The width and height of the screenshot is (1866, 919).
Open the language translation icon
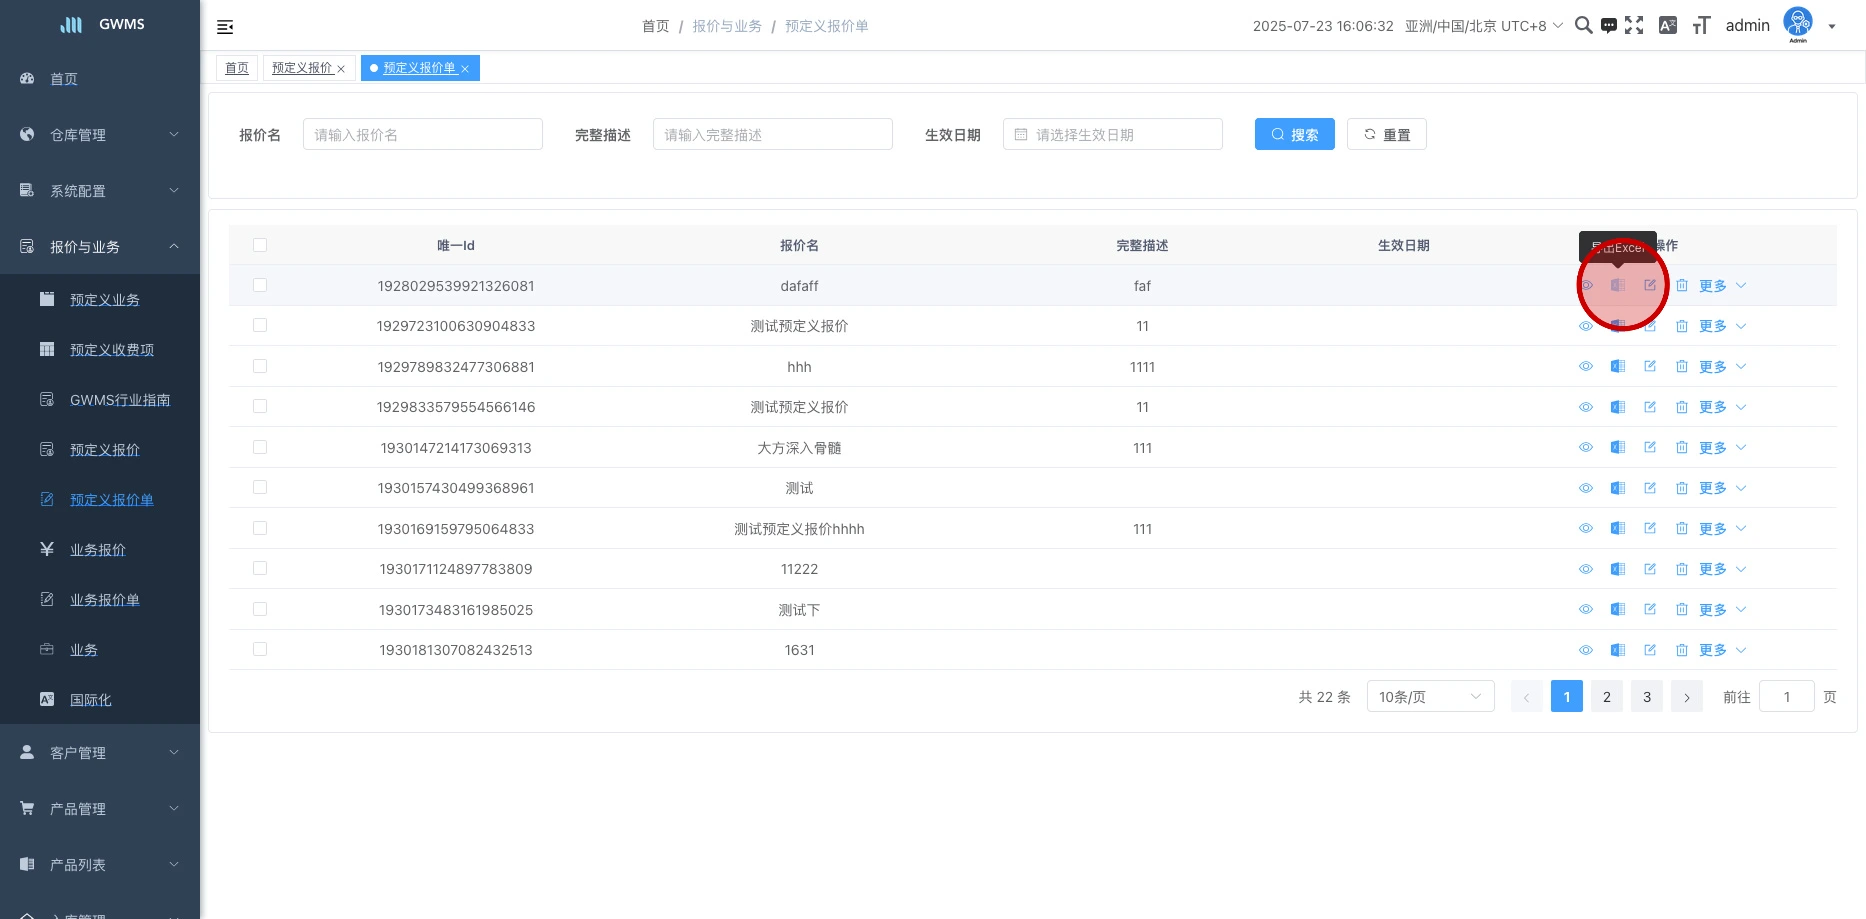point(1667,26)
